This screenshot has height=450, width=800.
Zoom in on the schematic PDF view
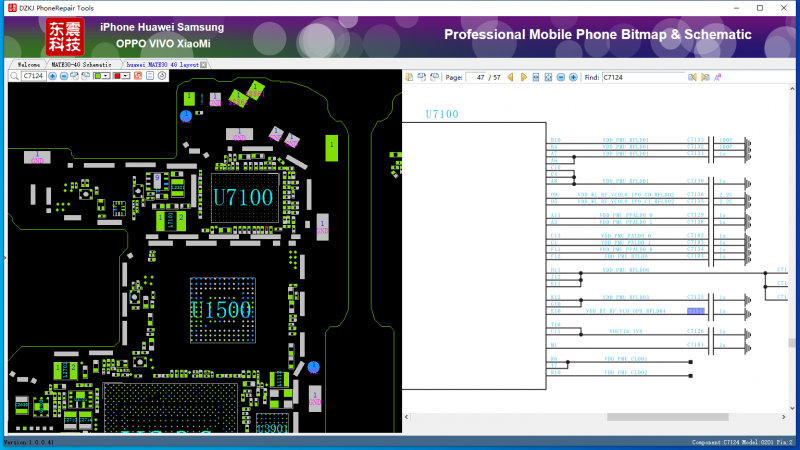click(x=573, y=77)
